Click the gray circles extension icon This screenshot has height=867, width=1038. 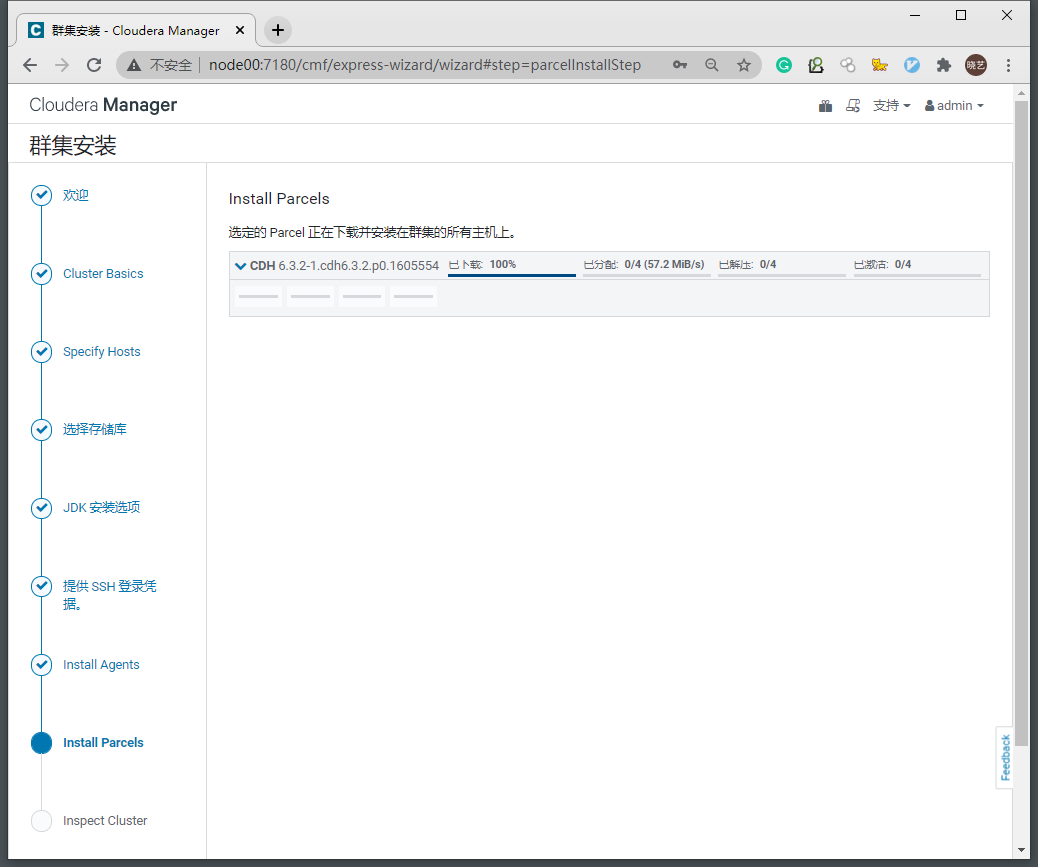[x=848, y=65]
